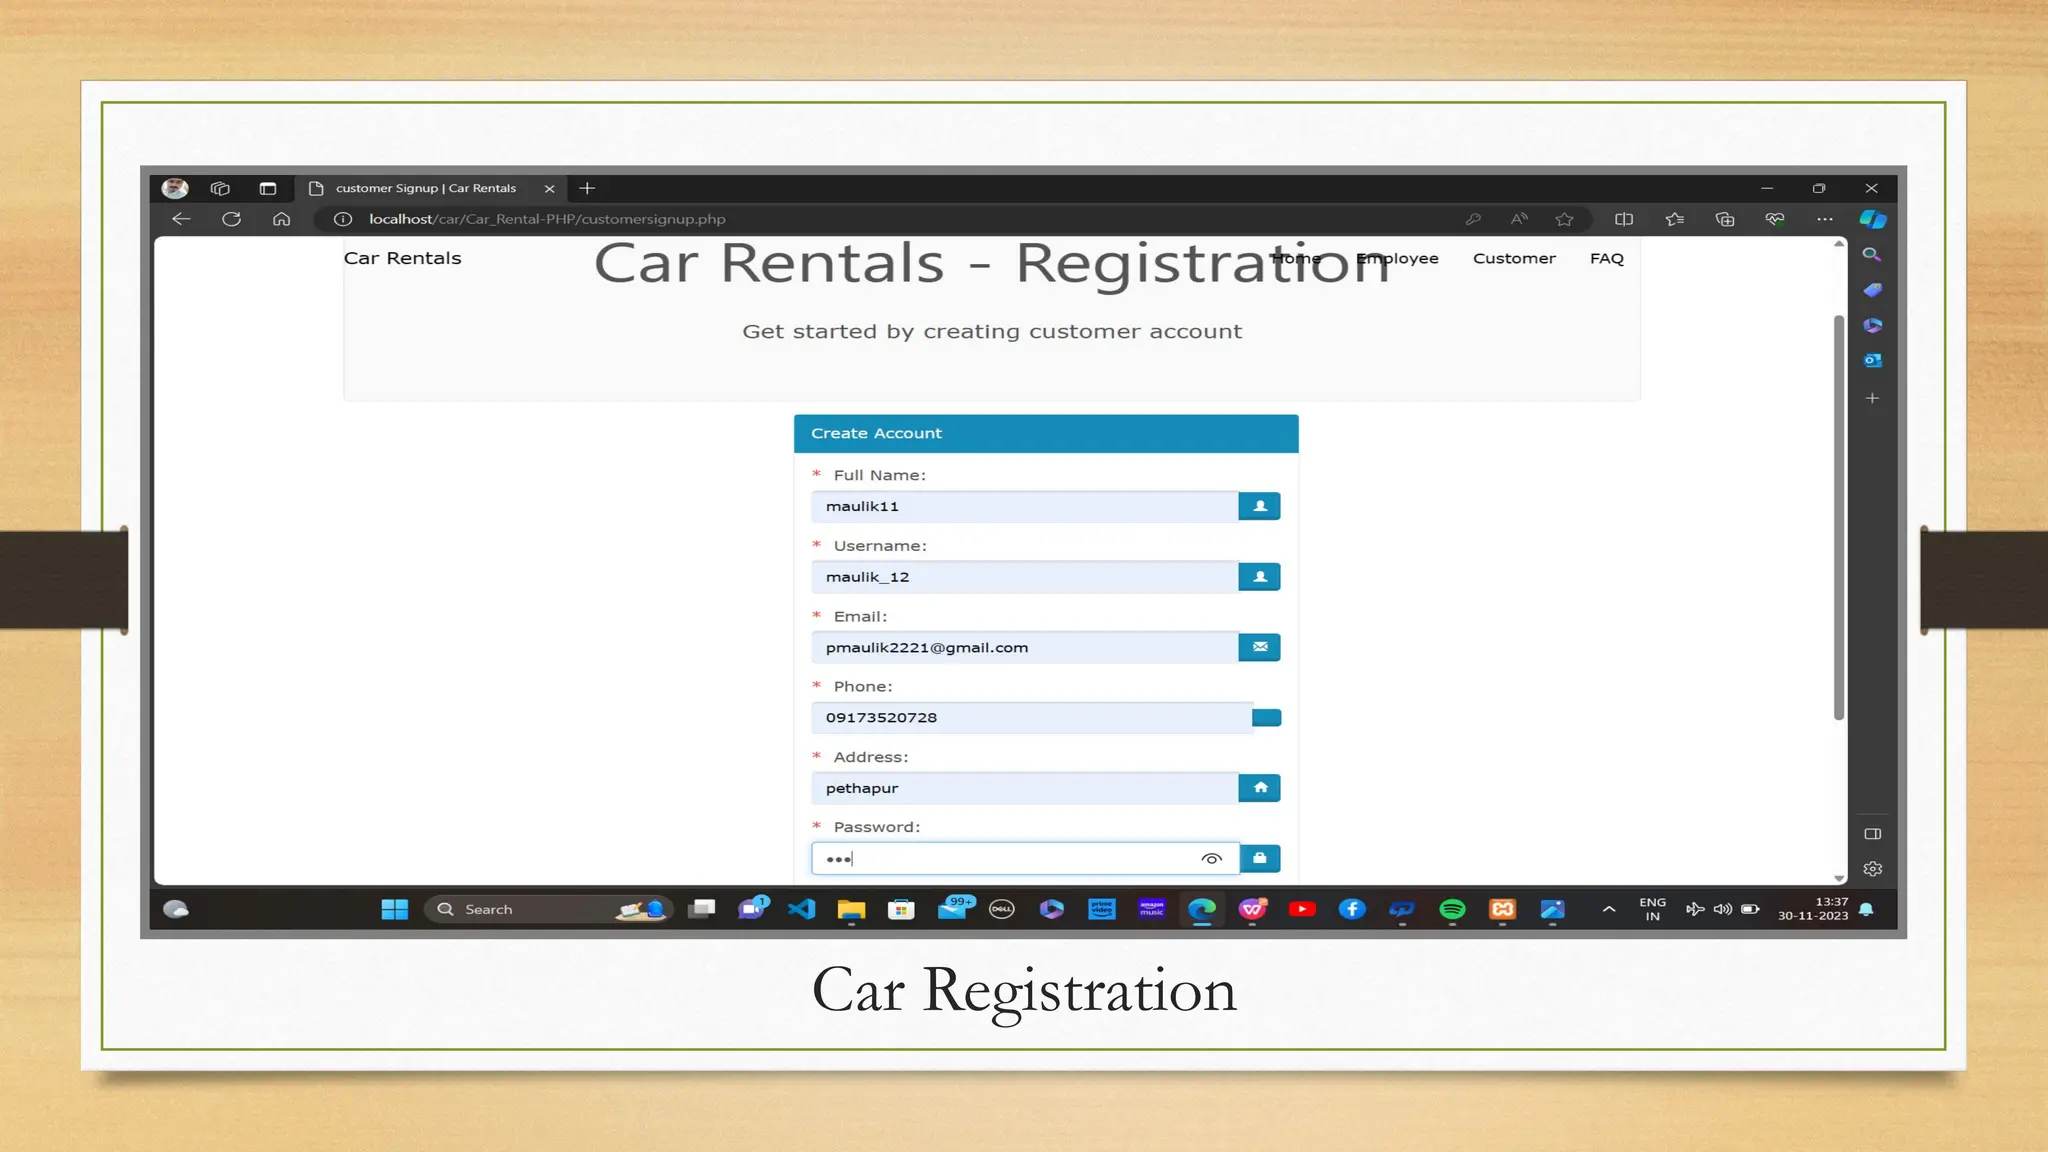Click the address bar URL

click(547, 219)
